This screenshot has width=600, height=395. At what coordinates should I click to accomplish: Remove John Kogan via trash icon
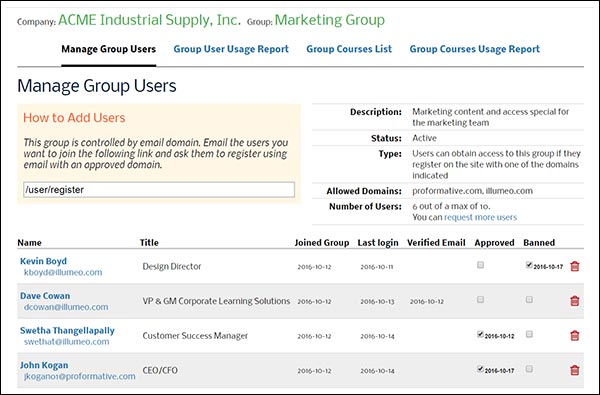coord(574,370)
